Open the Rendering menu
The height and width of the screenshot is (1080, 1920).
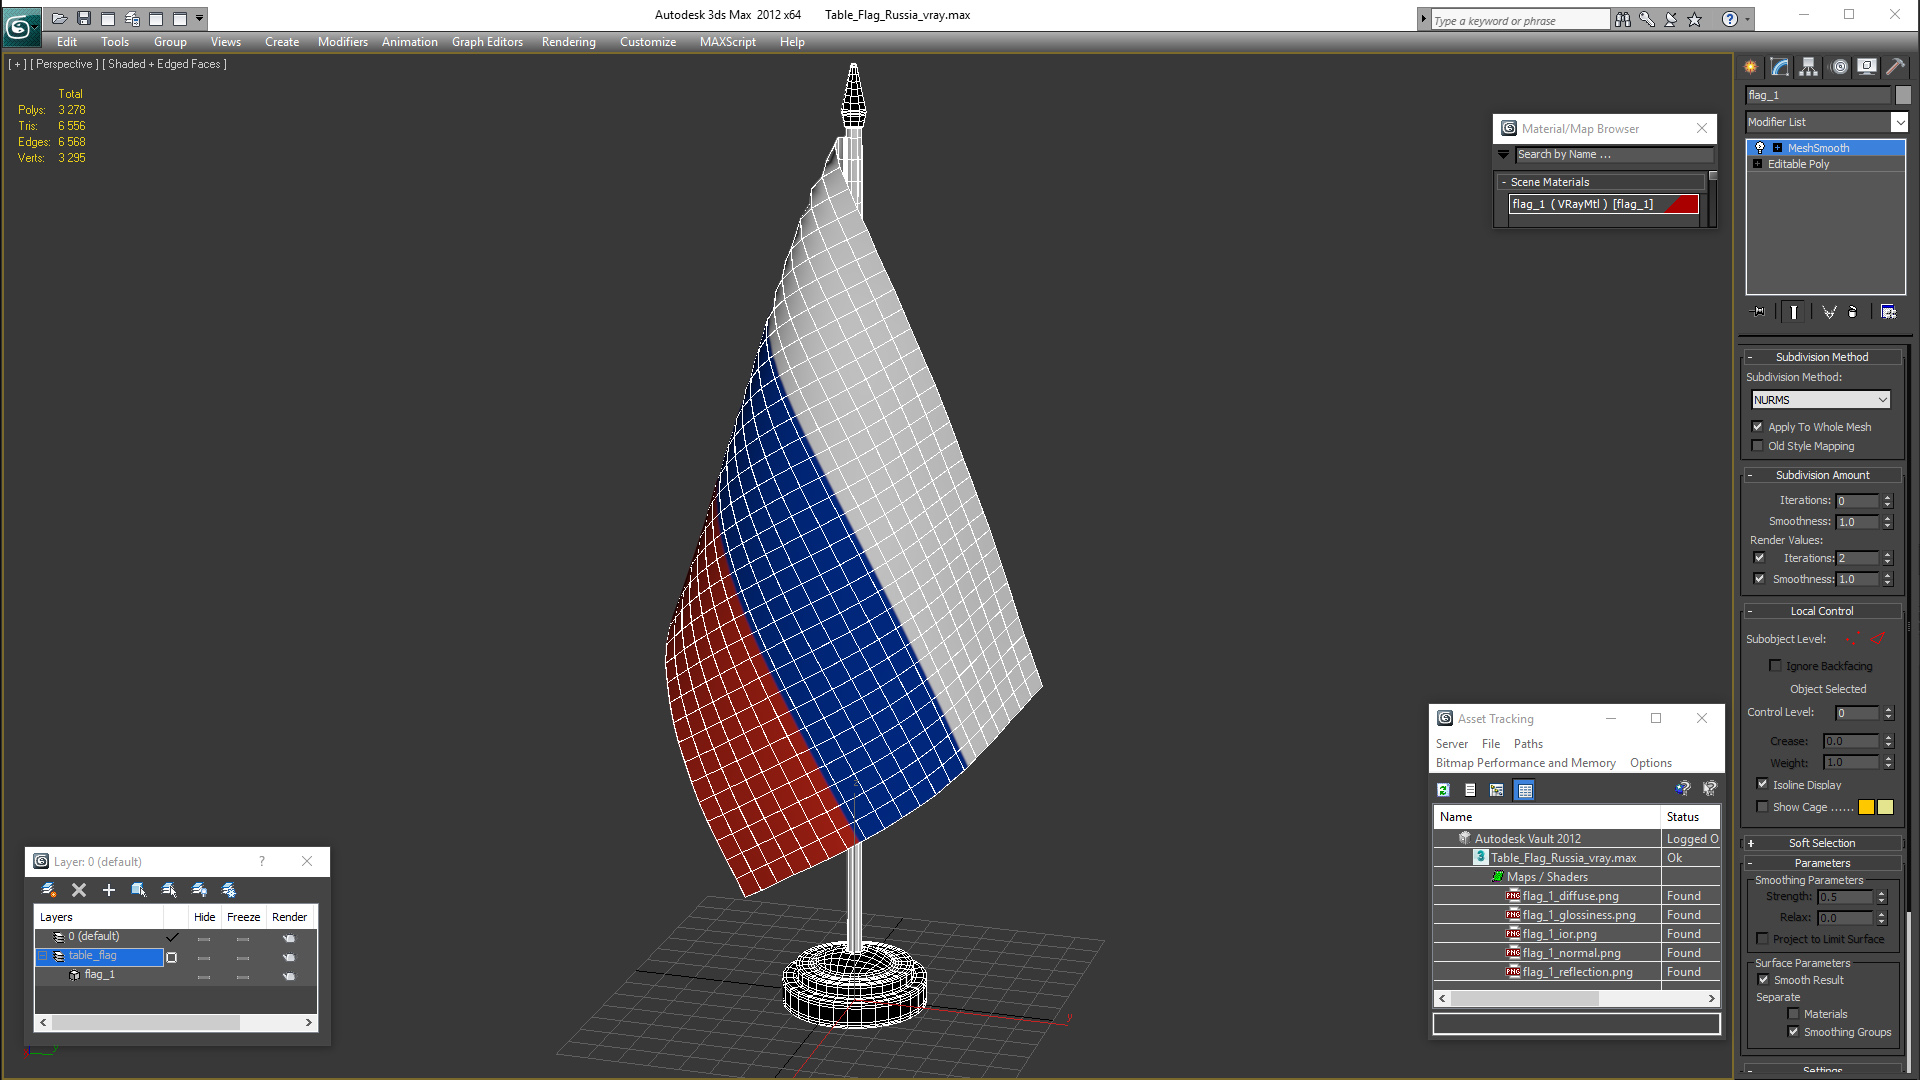(x=568, y=42)
